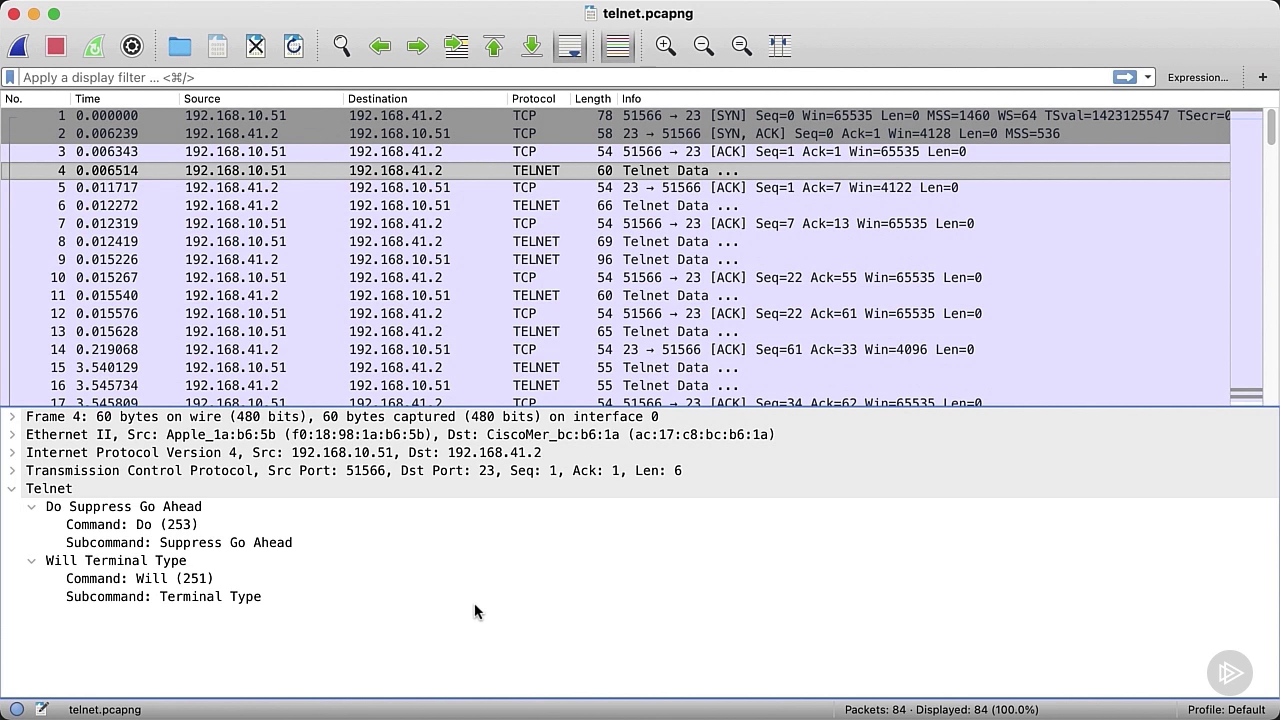Viewport: 1280px width, 720px height.
Task: Toggle auto-scroll during live capture
Action: point(570,46)
